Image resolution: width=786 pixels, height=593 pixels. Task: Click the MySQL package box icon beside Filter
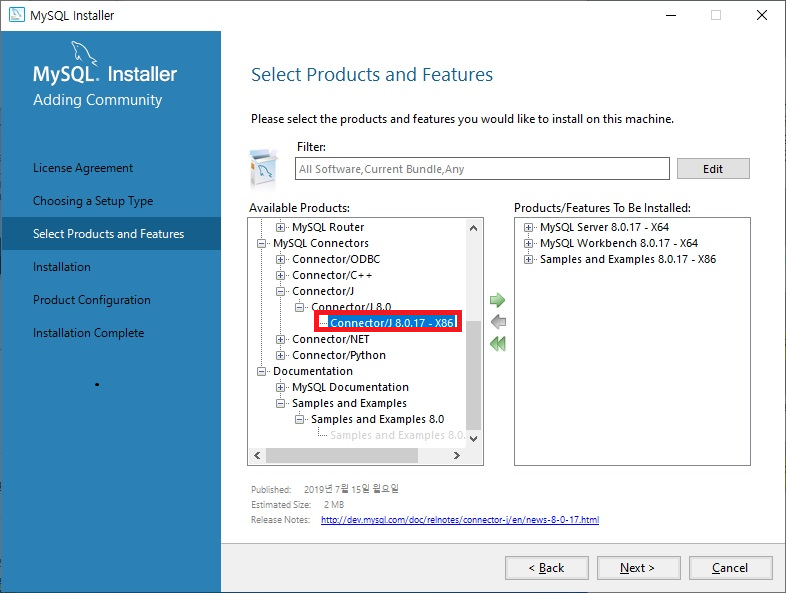tap(263, 168)
